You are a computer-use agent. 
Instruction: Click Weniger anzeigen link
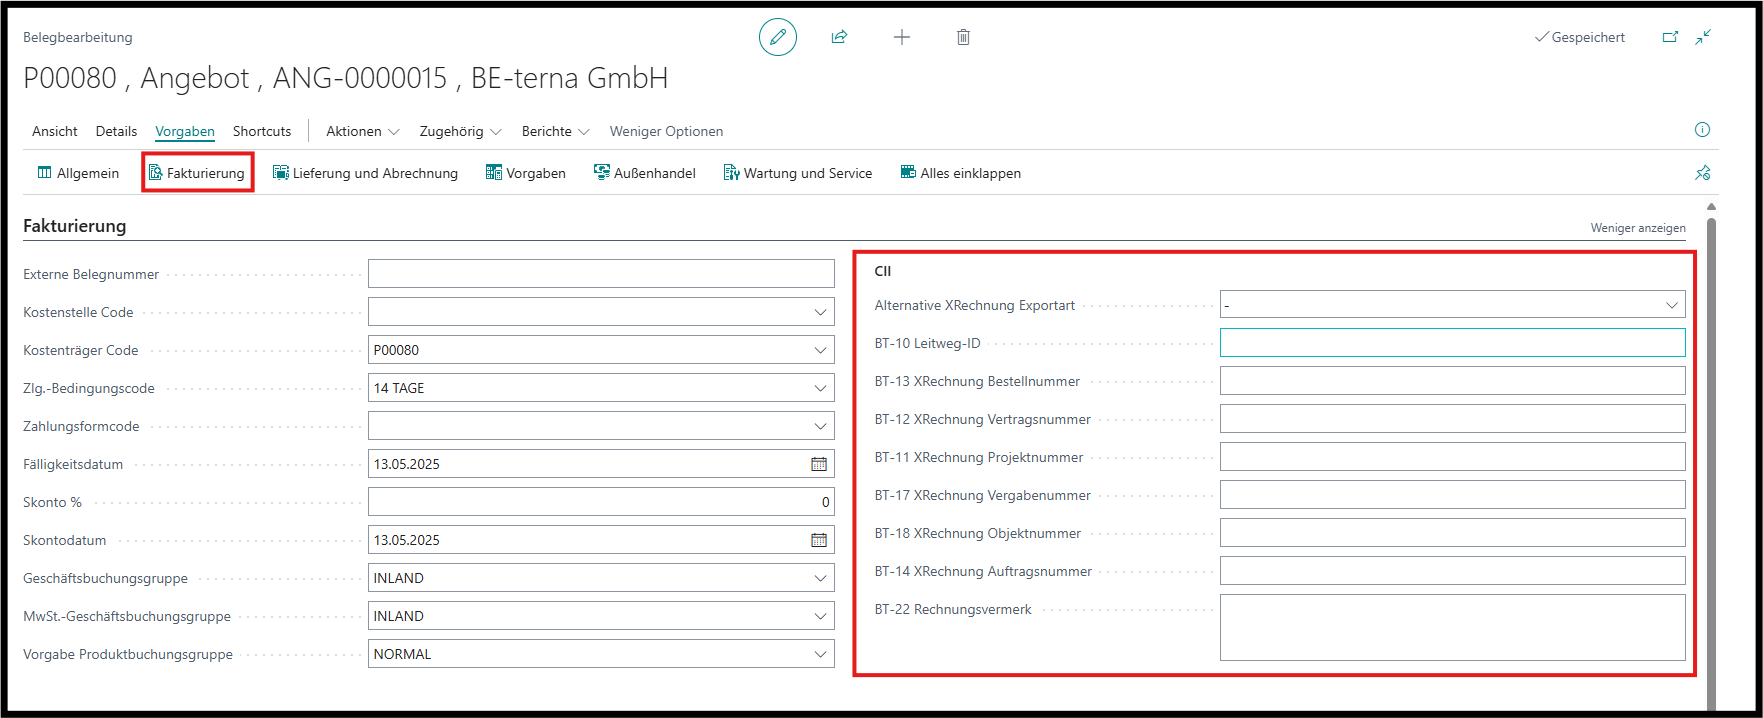click(x=1637, y=228)
